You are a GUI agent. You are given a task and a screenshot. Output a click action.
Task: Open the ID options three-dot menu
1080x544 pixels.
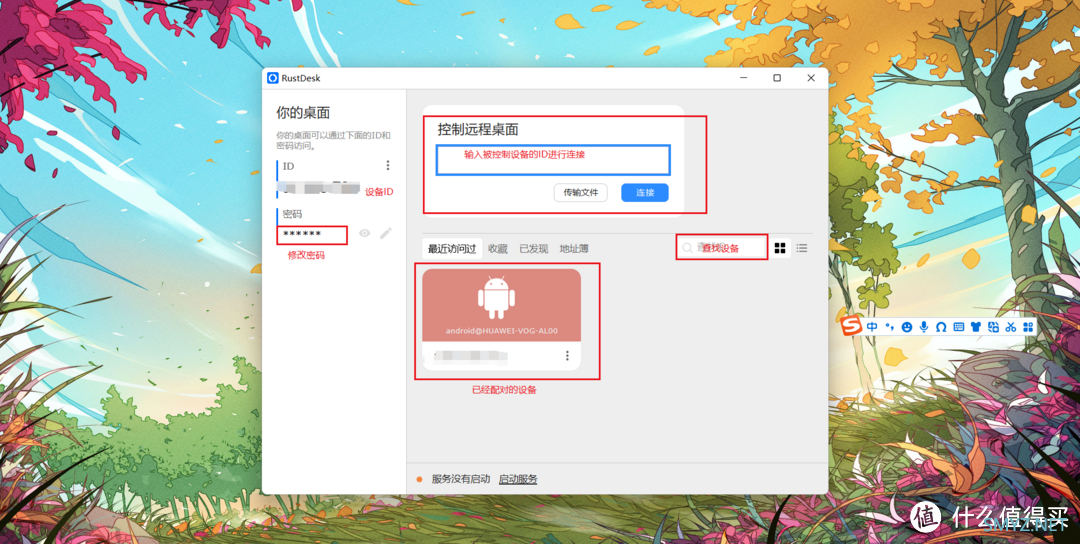click(388, 165)
